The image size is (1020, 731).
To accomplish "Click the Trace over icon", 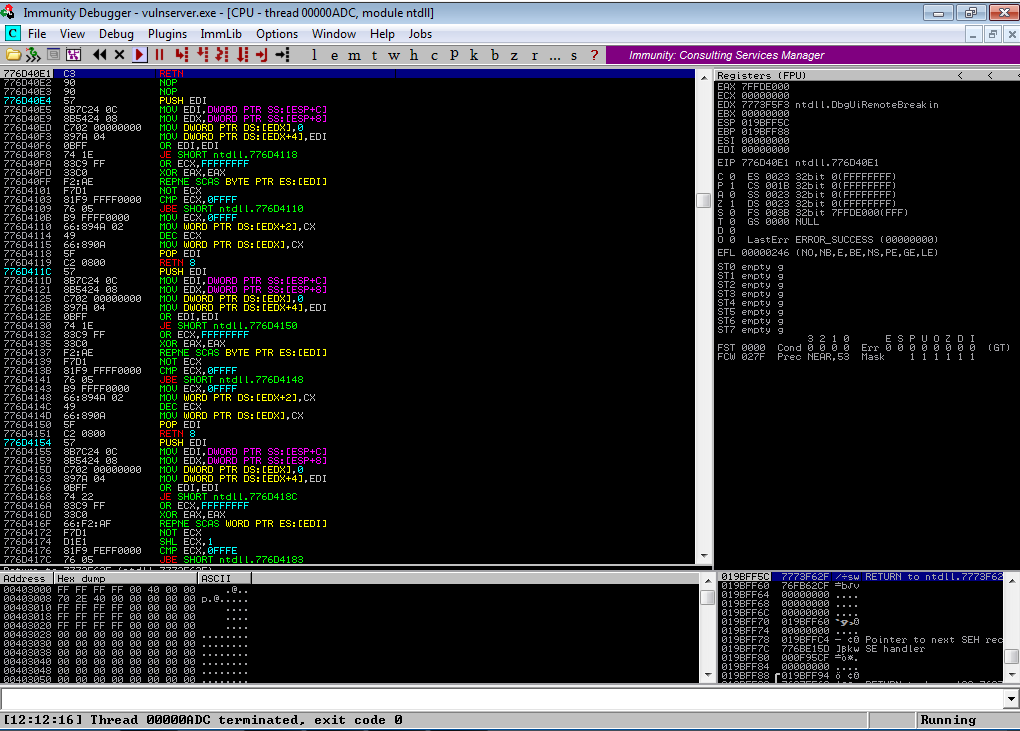I will [x=242, y=55].
